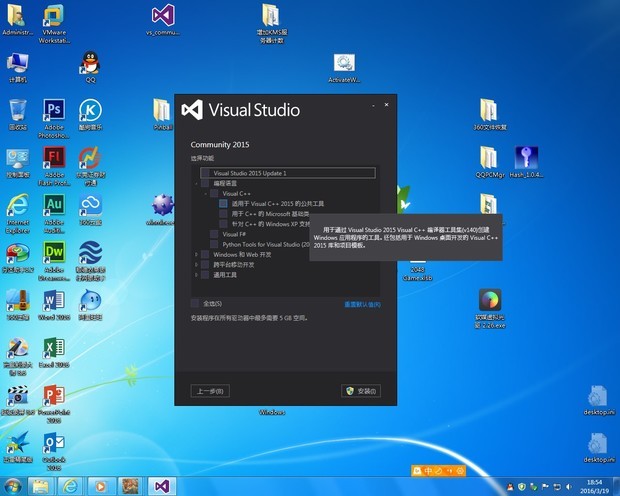This screenshot has width=620, height=496.
Task: Tick the C++ Microsoft 基础类 checkbox
Action: click(x=223, y=214)
